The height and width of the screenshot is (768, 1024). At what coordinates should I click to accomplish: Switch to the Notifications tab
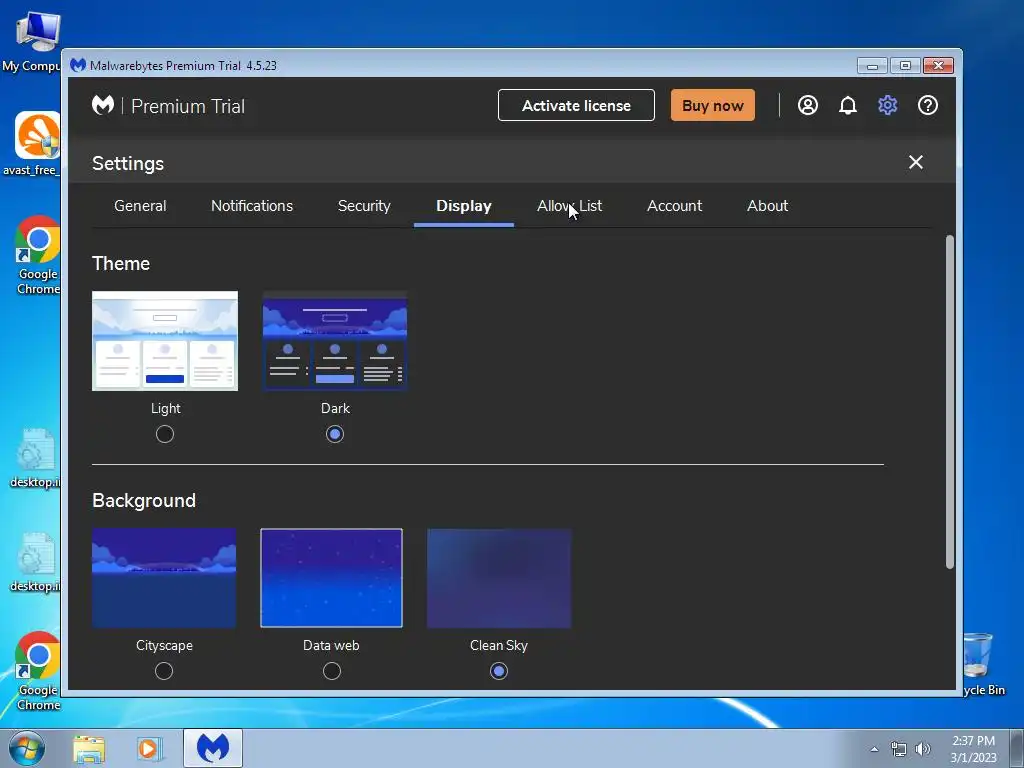(251, 206)
